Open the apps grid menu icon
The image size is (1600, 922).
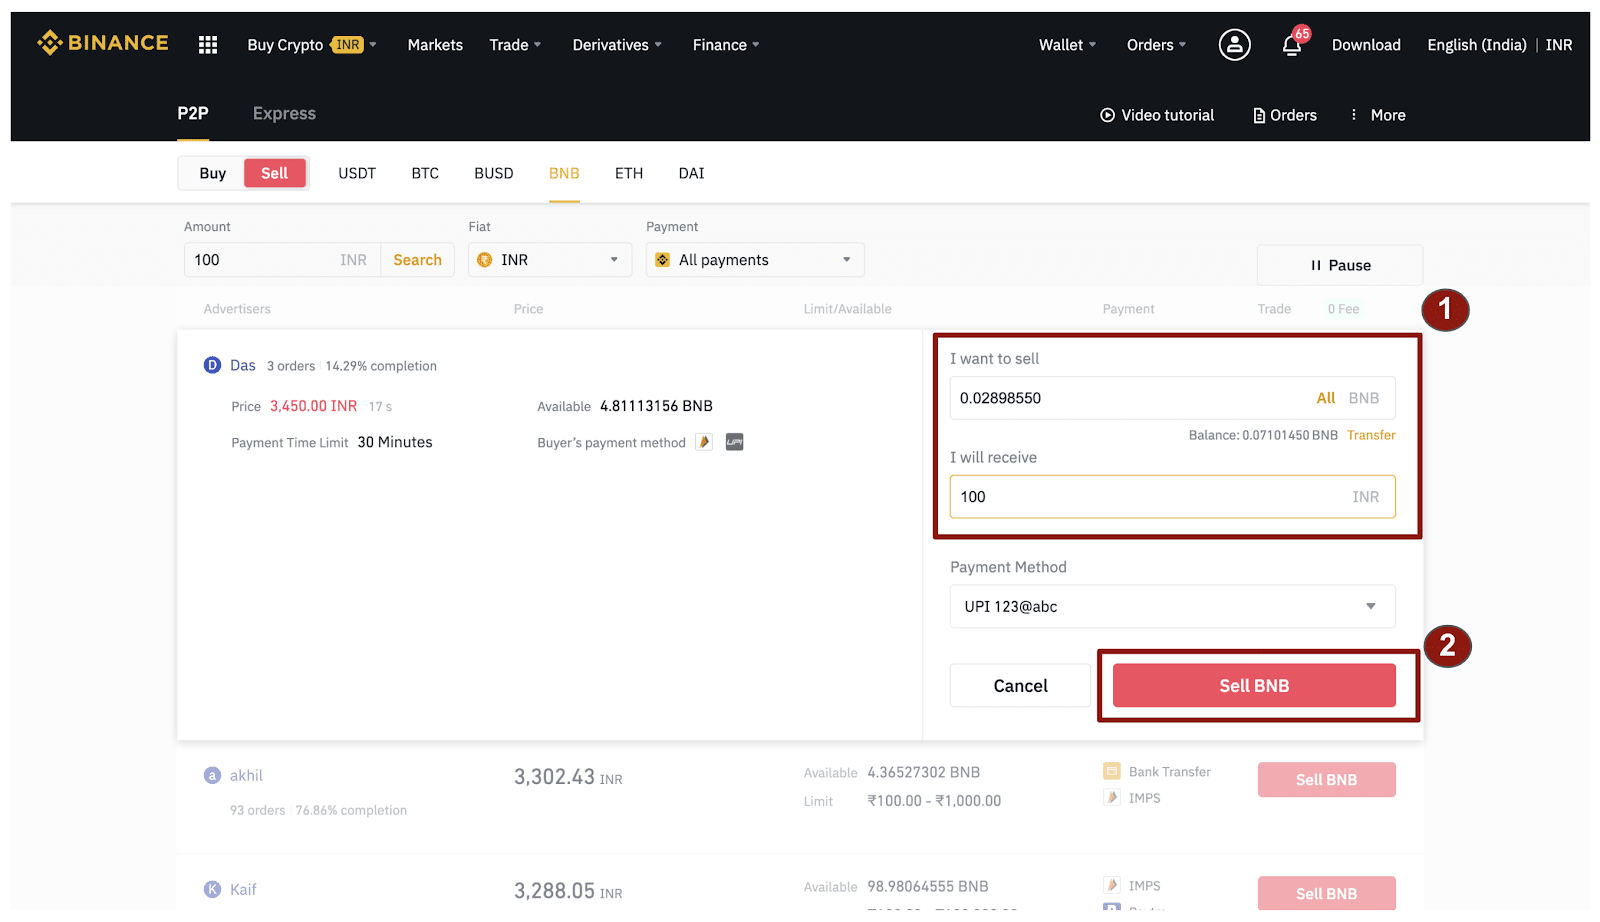(208, 44)
